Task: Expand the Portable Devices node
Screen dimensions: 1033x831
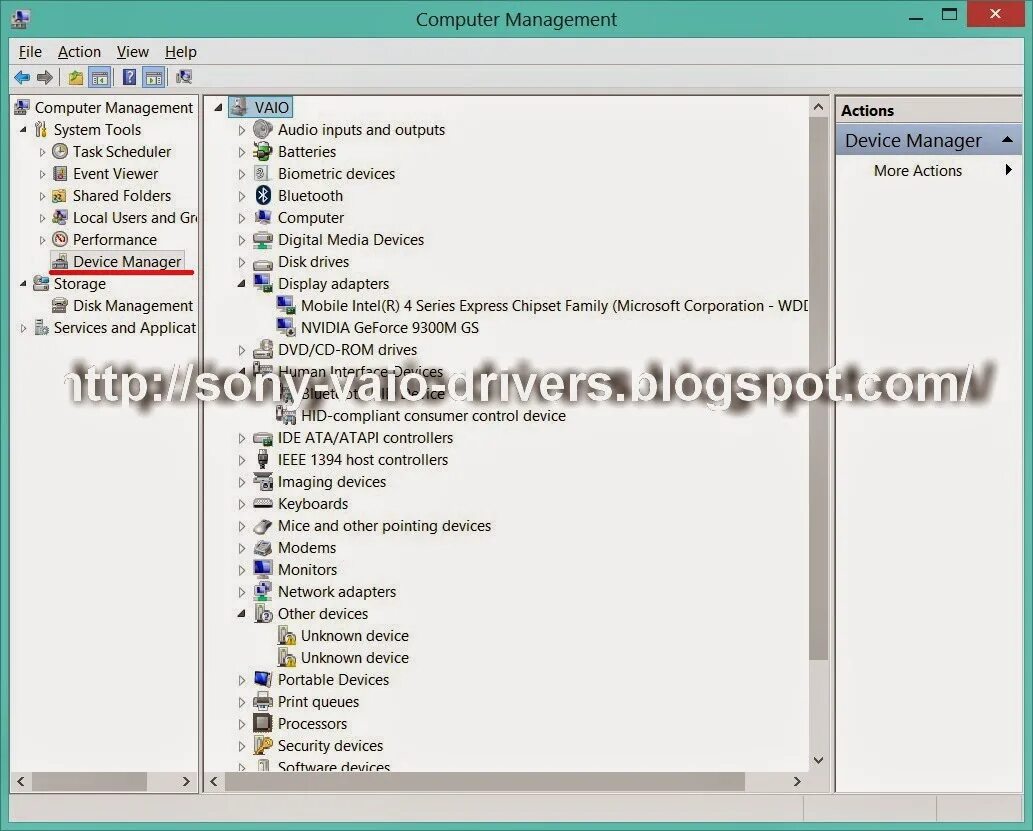Action: click(242, 679)
